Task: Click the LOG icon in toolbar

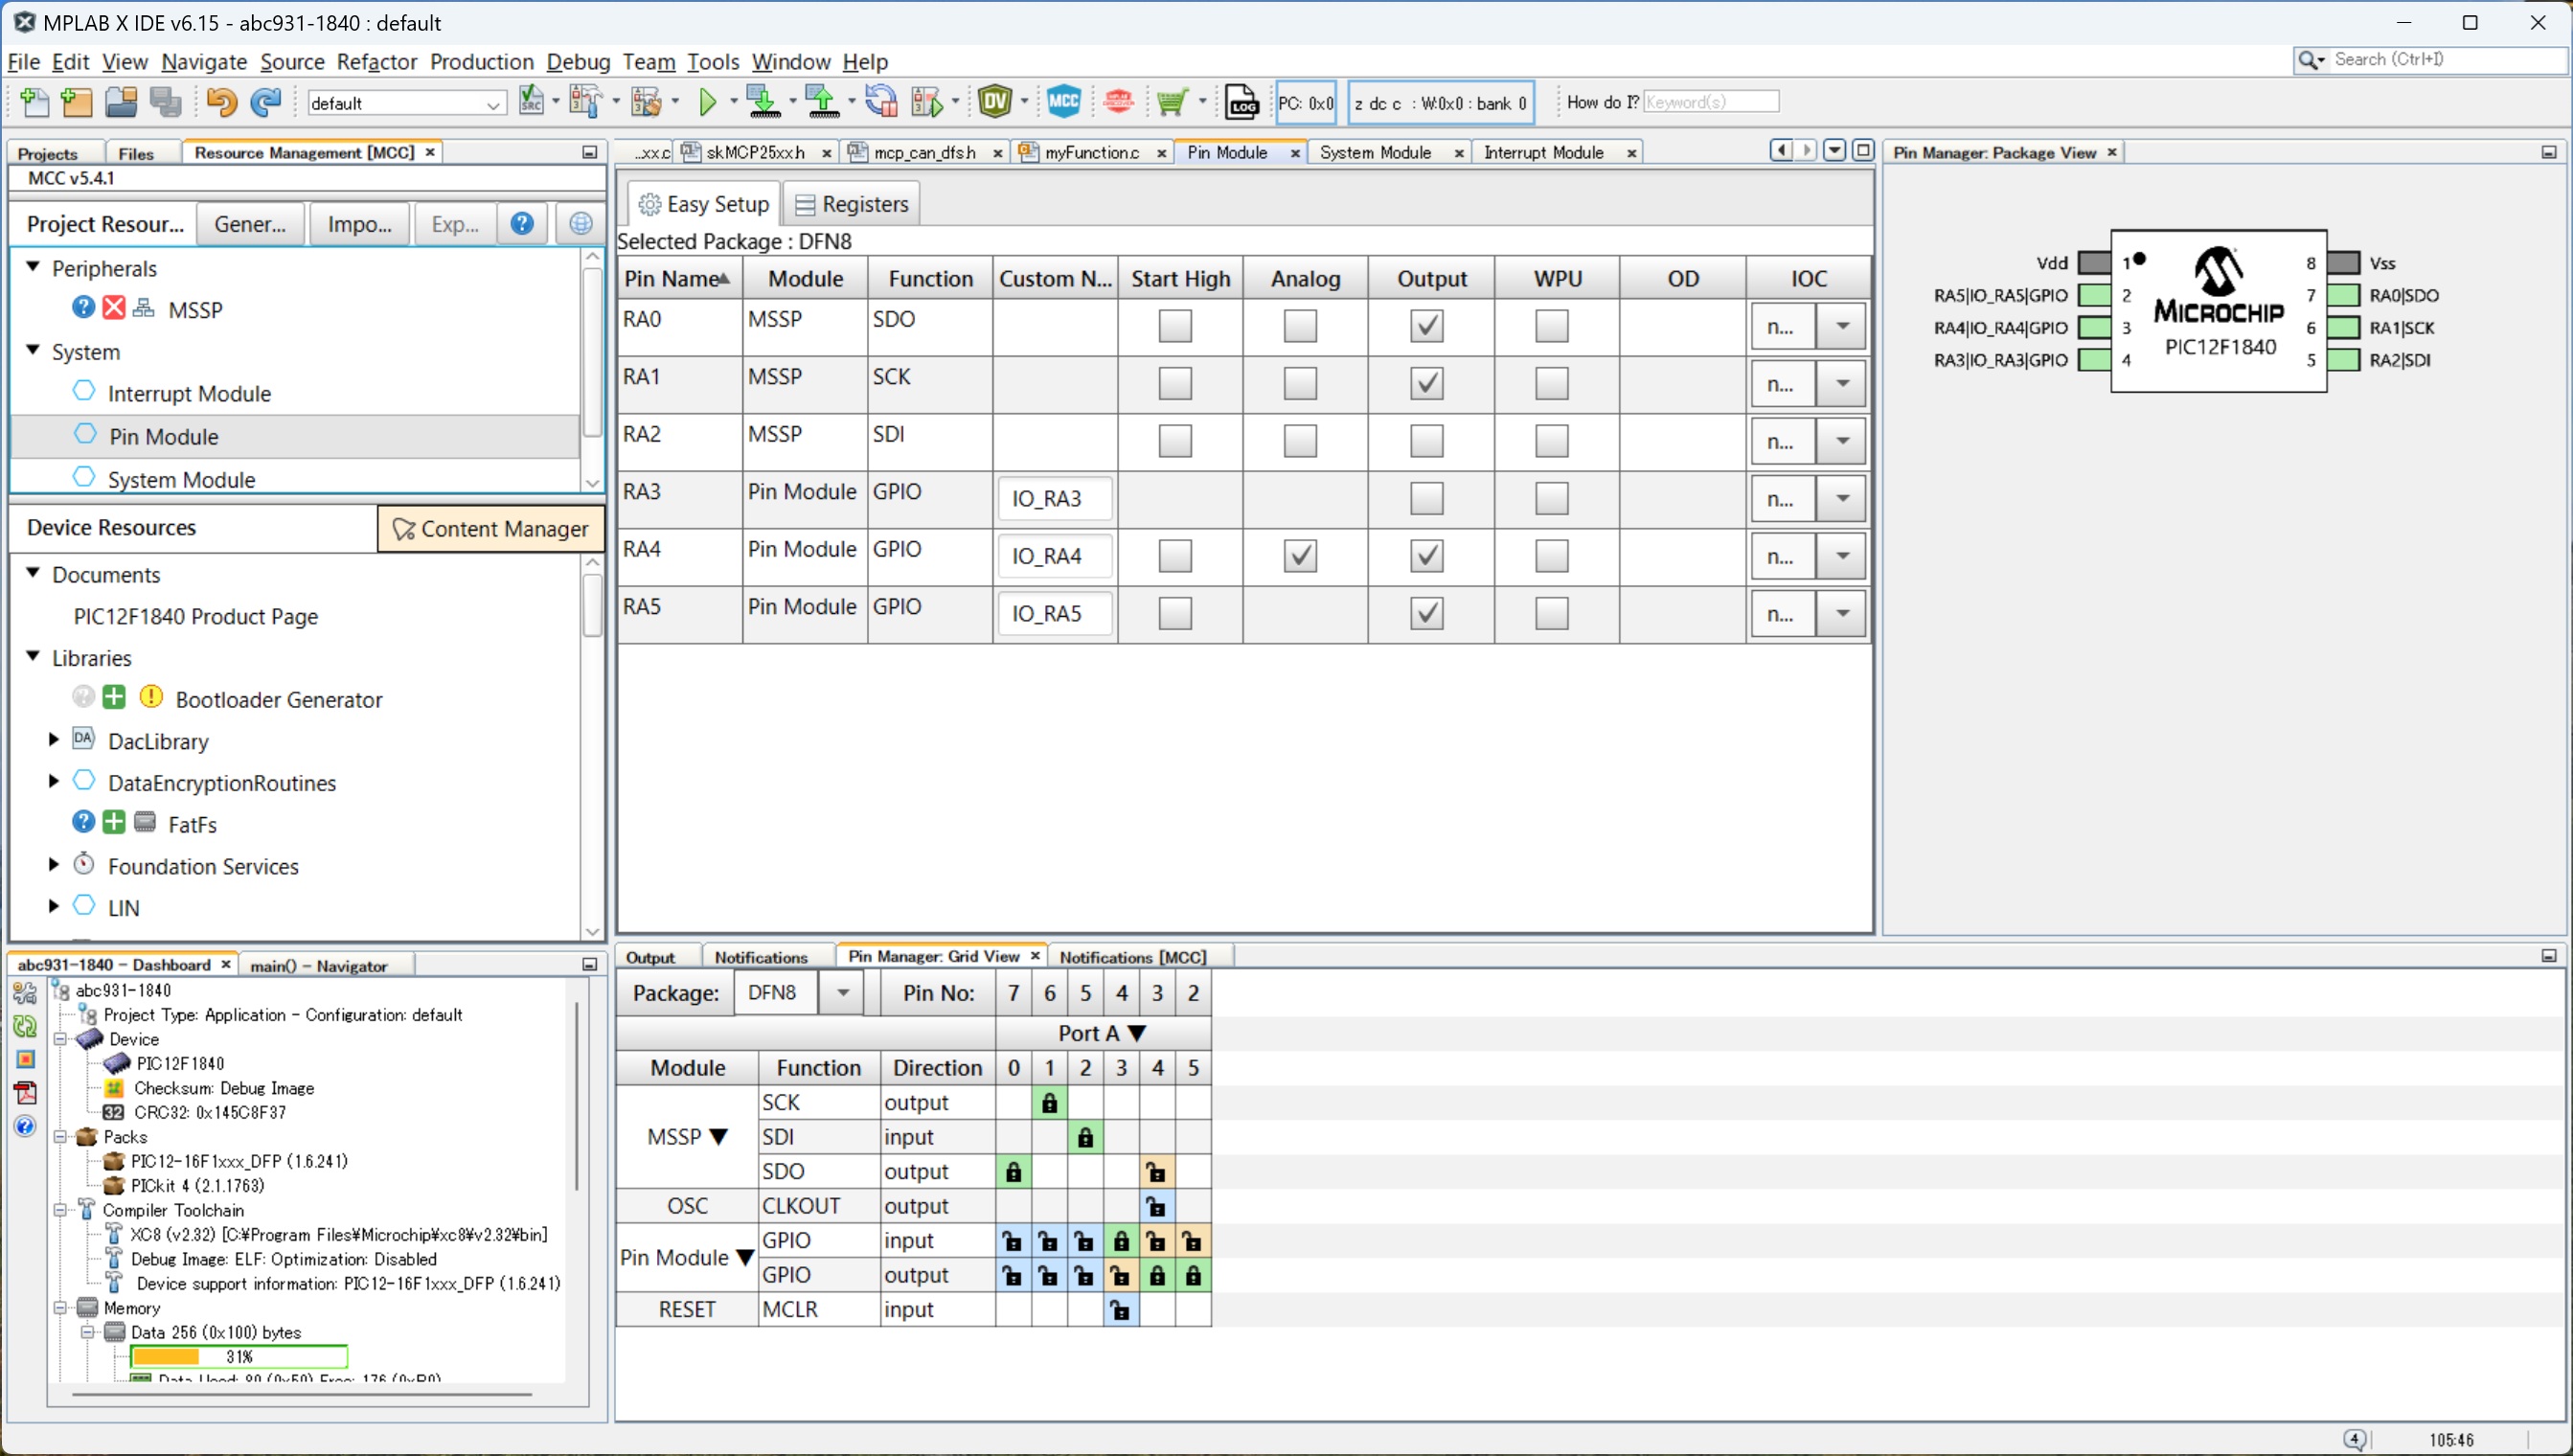Action: tap(1241, 102)
